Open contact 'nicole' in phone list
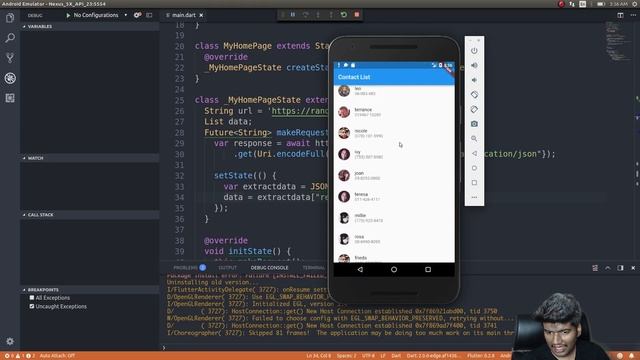The height and width of the screenshot is (360, 640). 394,133
